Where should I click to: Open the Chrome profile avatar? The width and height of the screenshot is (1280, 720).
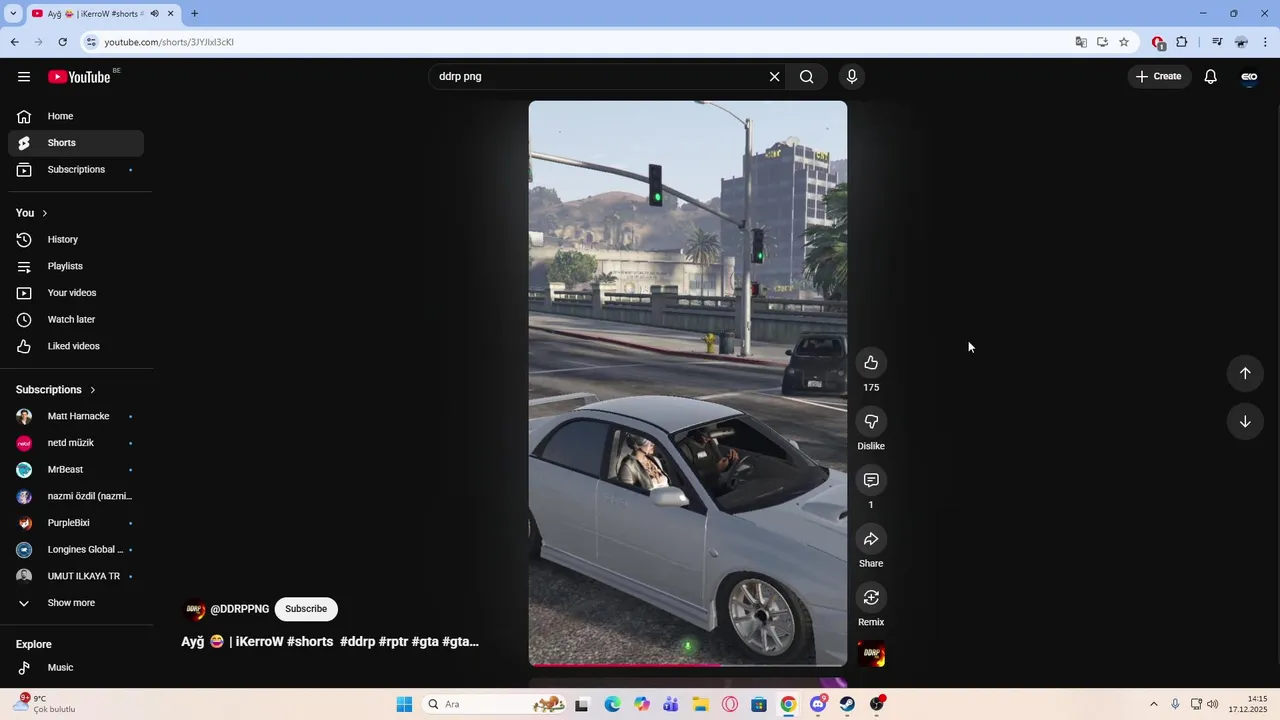(1241, 42)
